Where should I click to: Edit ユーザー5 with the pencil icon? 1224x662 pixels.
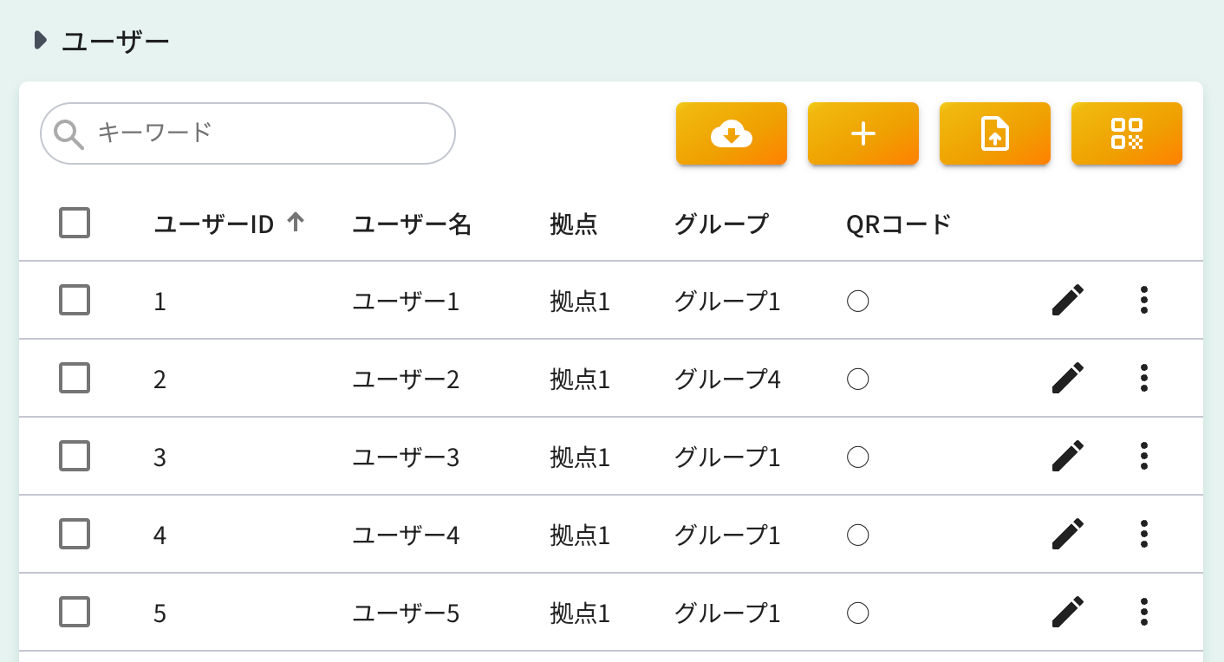click(1068, 611)
